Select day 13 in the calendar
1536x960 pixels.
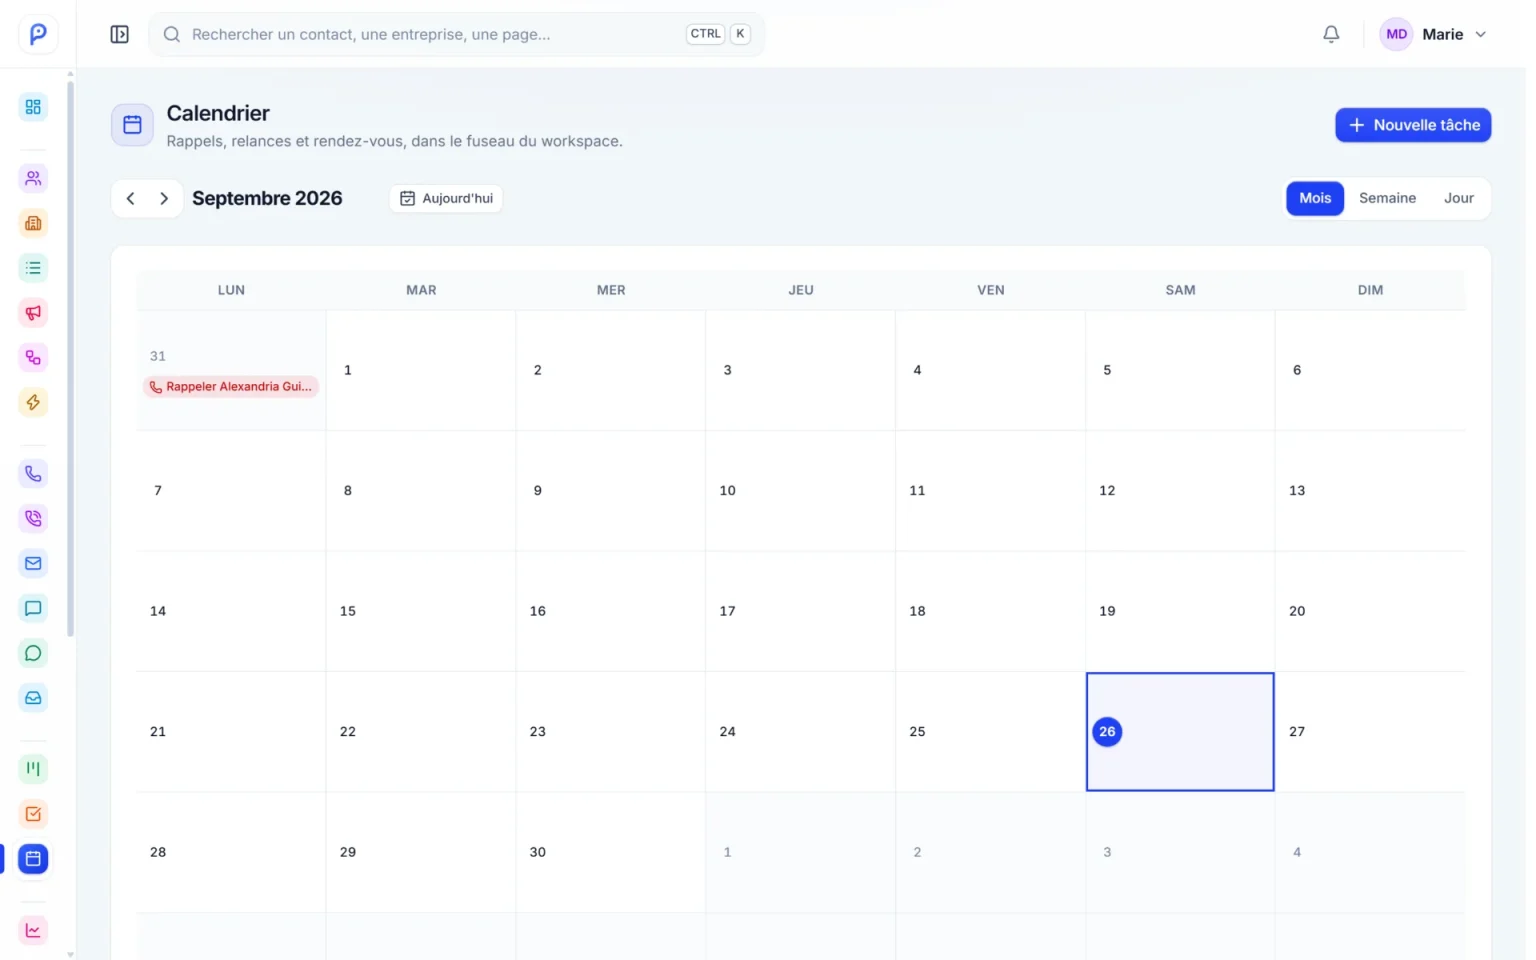(1370, 491)
